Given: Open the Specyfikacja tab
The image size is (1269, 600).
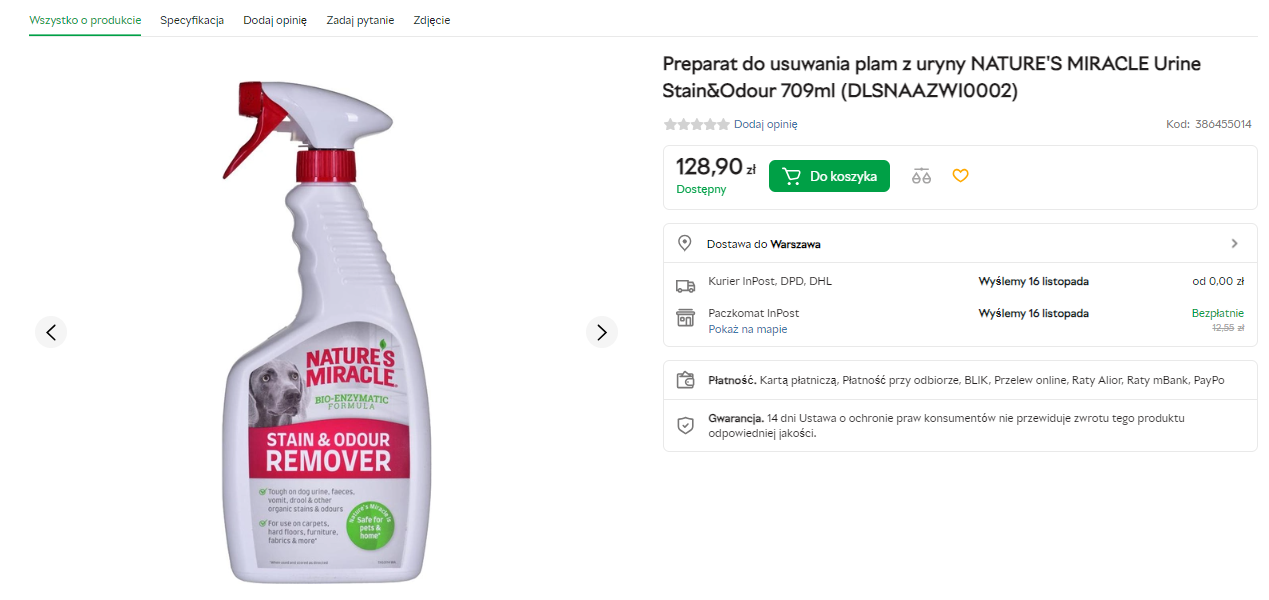Looking at the screenshot, I should 192,20.
